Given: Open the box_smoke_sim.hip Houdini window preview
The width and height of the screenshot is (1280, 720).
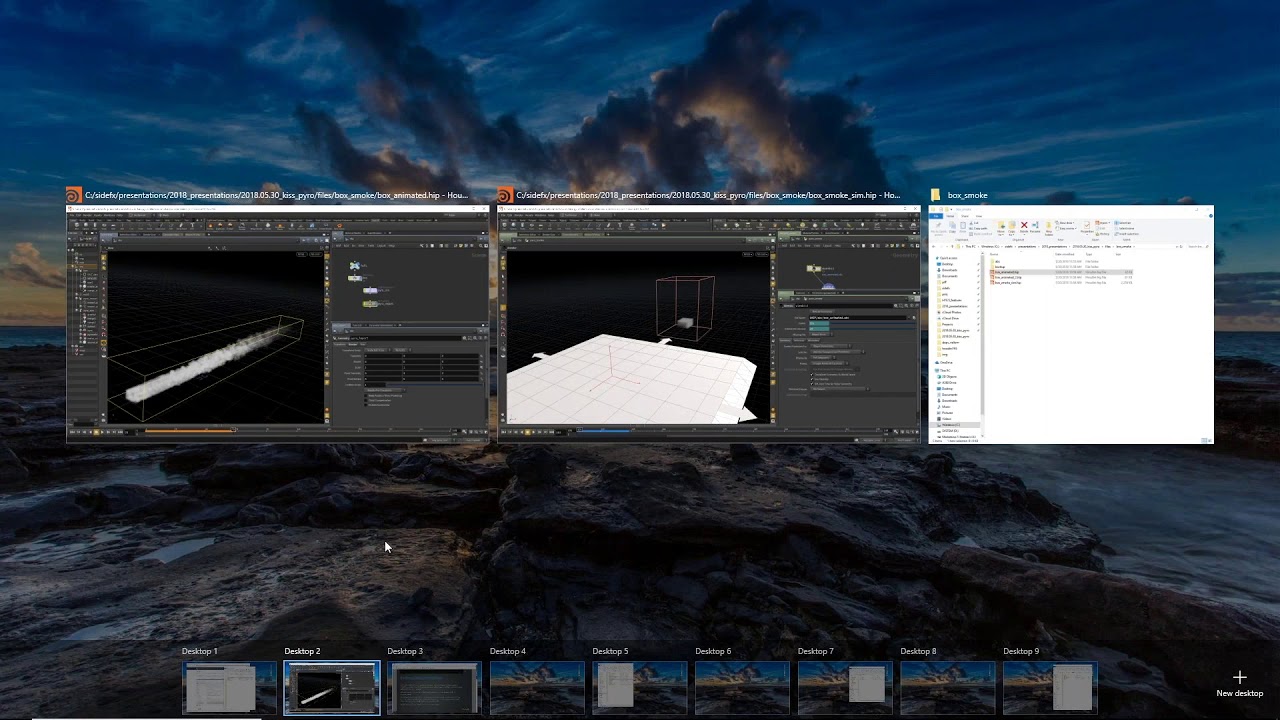Looking at the screenshot, I should point(709,324).
